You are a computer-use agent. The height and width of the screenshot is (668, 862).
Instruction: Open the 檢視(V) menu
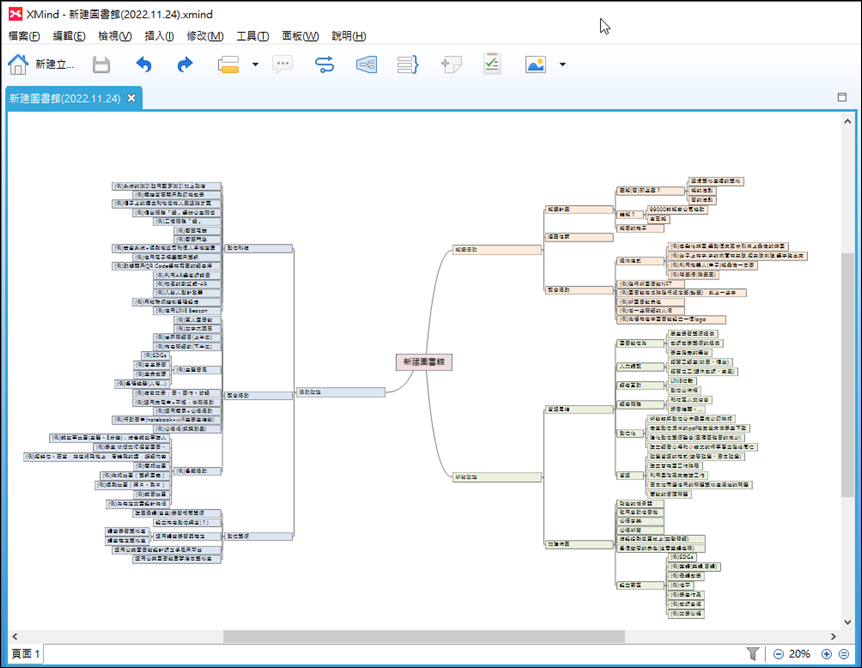tap(115, 36)
